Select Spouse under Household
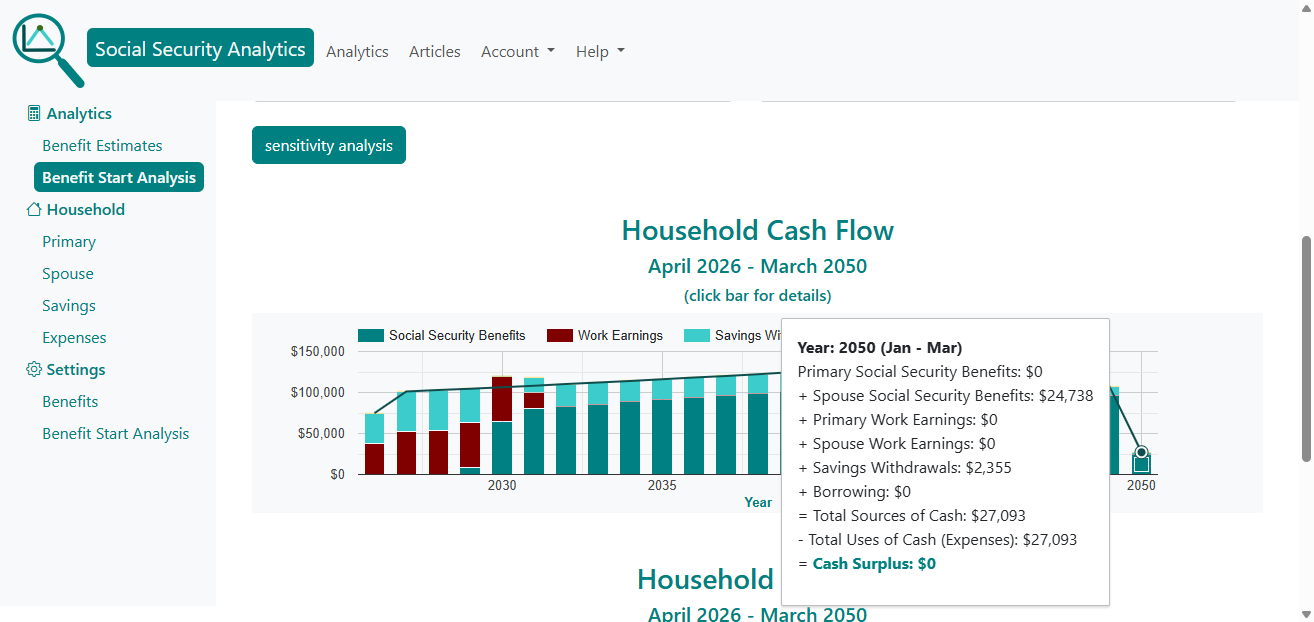This screenshot has width=1314, height=622. click(x=67, y=273)
